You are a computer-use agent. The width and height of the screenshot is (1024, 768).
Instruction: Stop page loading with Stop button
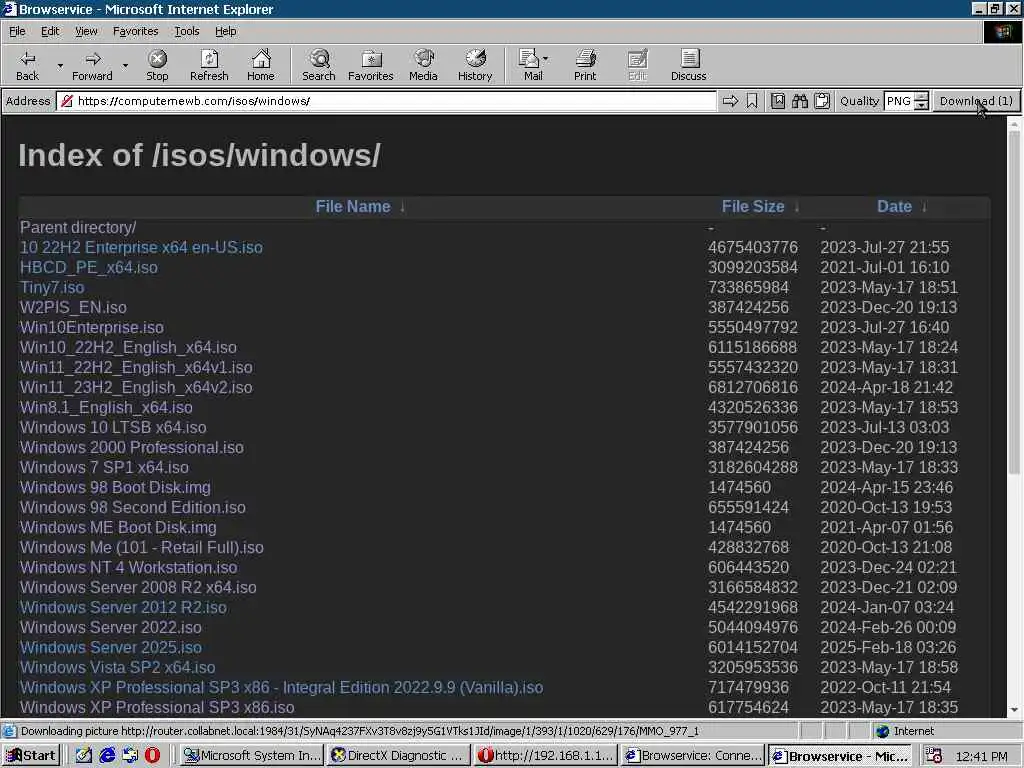(x=157, y=65)
